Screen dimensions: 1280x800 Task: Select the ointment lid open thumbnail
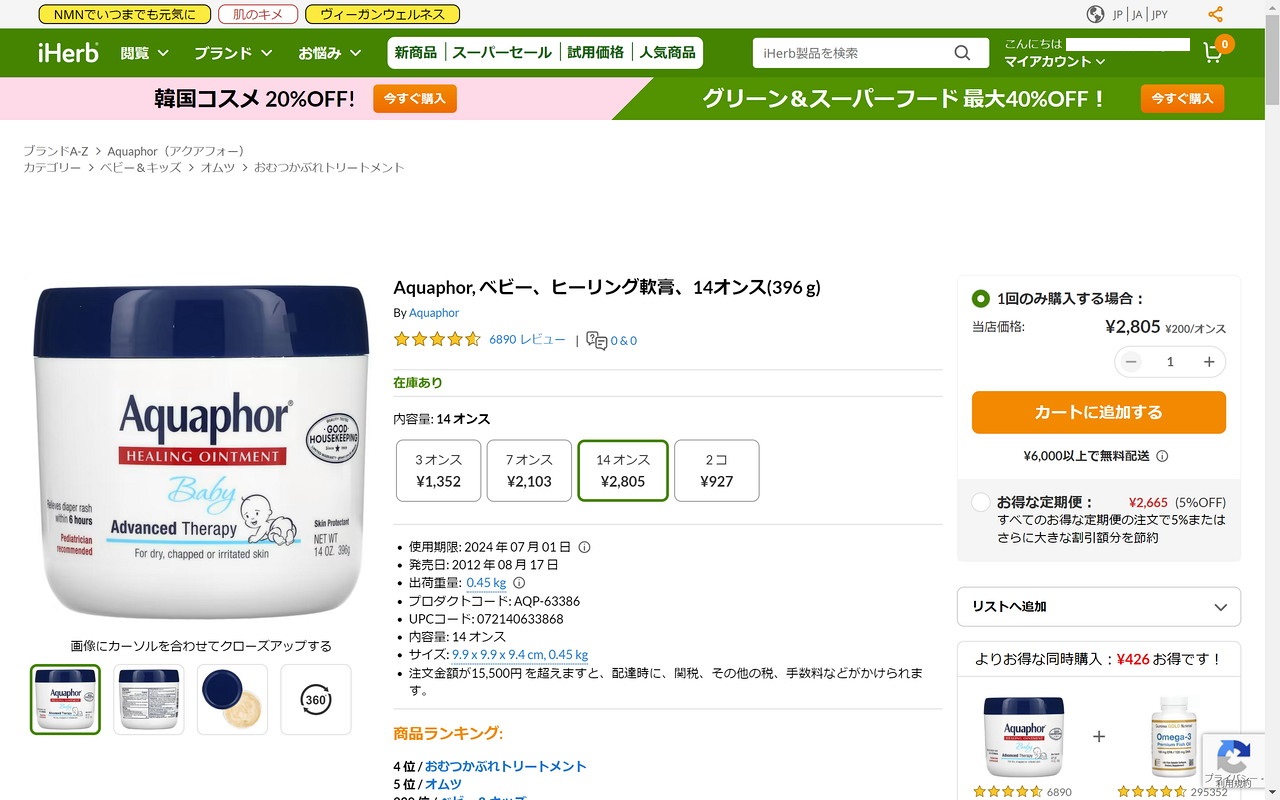tap(232, 699)
